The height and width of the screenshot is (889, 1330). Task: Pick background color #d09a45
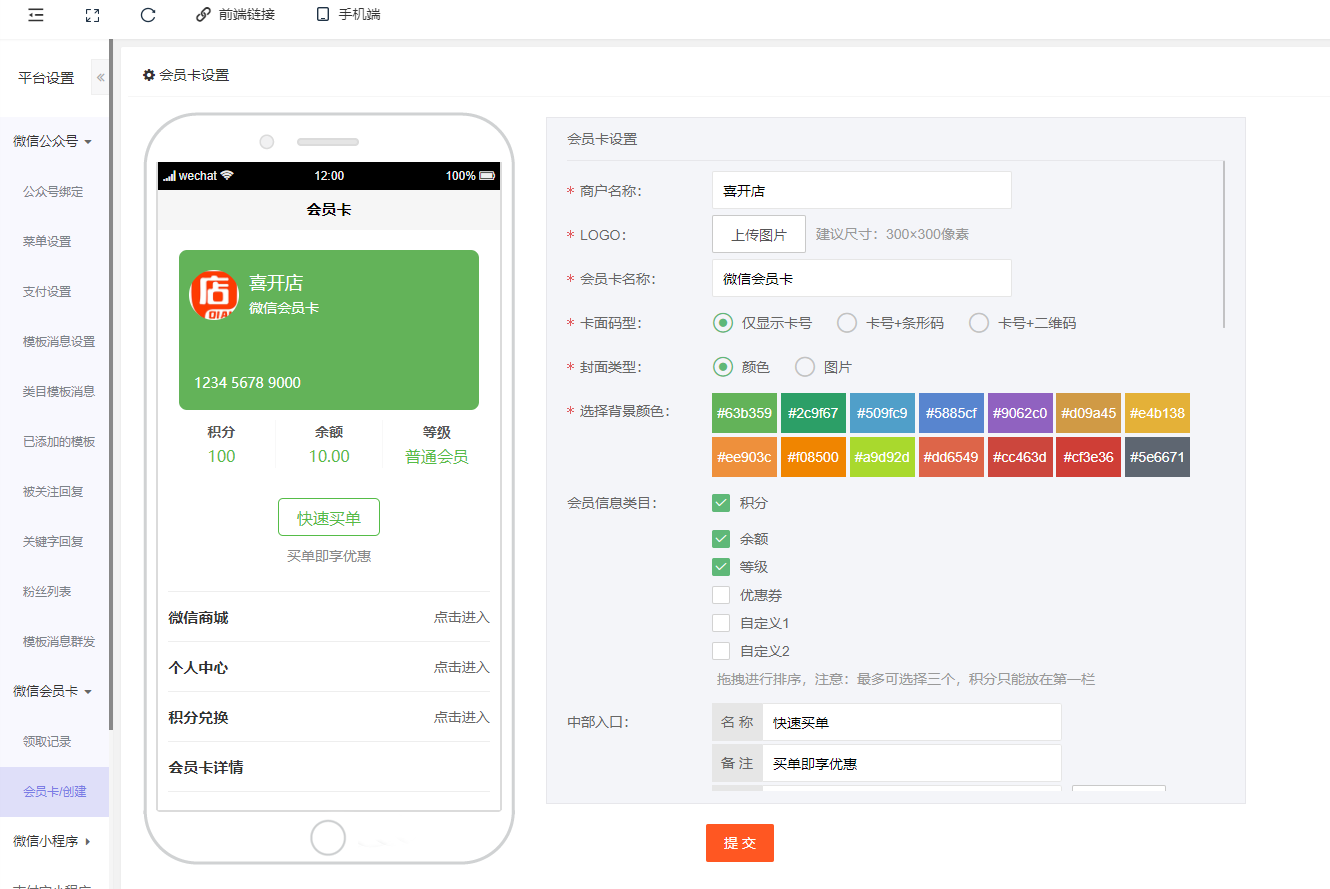tap(1088, 413)
